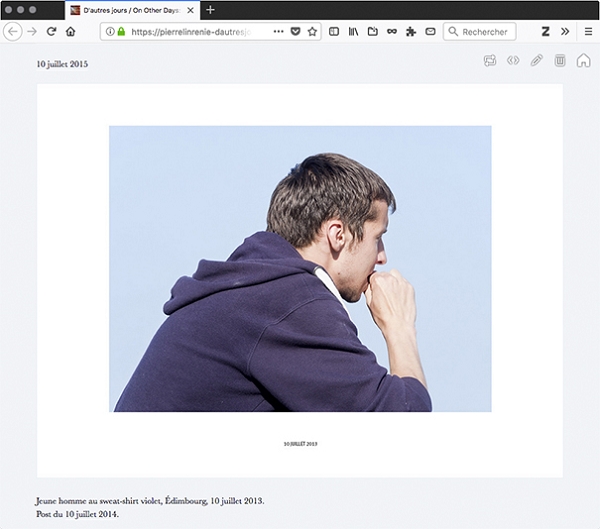Open the Firefox hamburger menu
The width and height of the screenshot is (600, 529).
(x=588, y=32)
